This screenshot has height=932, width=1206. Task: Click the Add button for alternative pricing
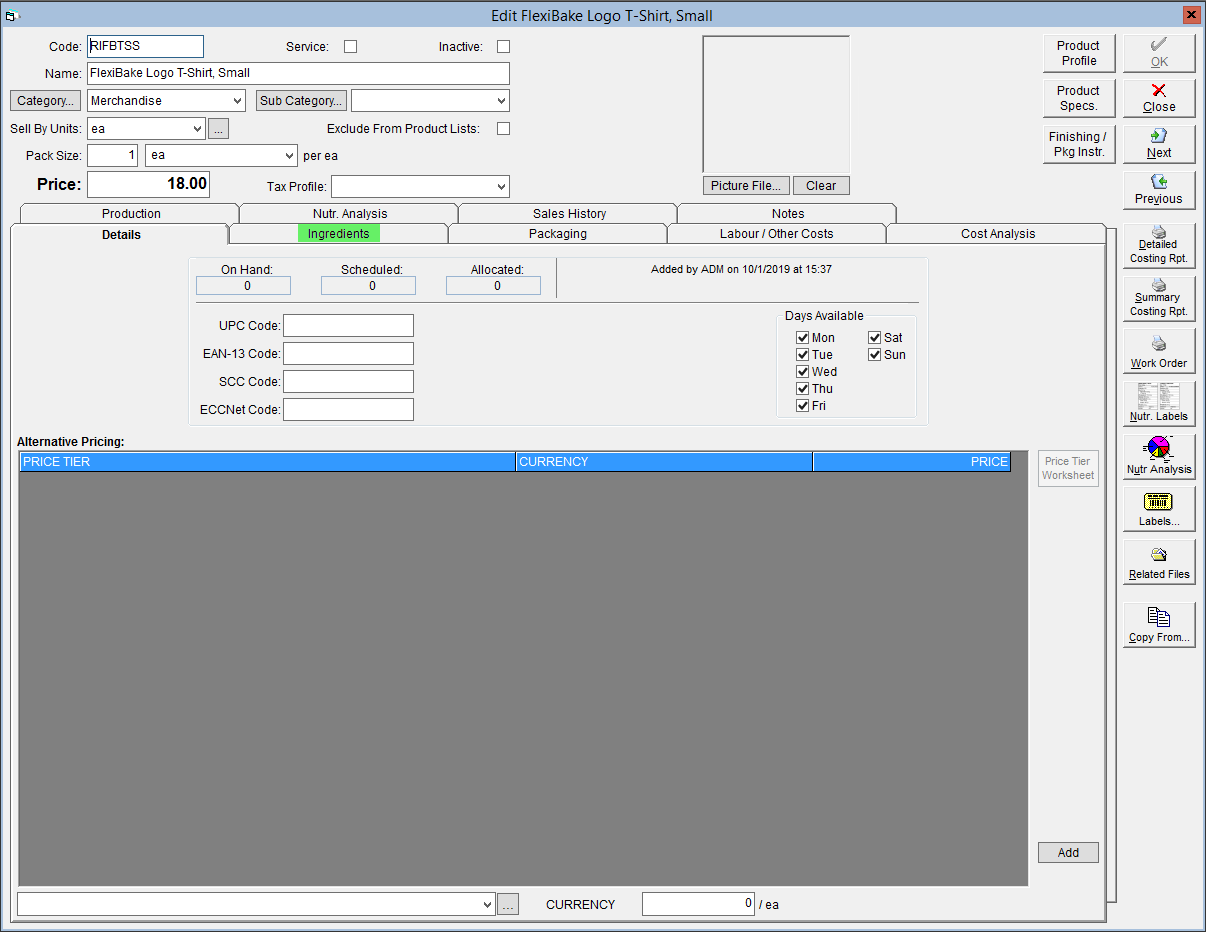pyautogui.click(x=1068, y=853)
